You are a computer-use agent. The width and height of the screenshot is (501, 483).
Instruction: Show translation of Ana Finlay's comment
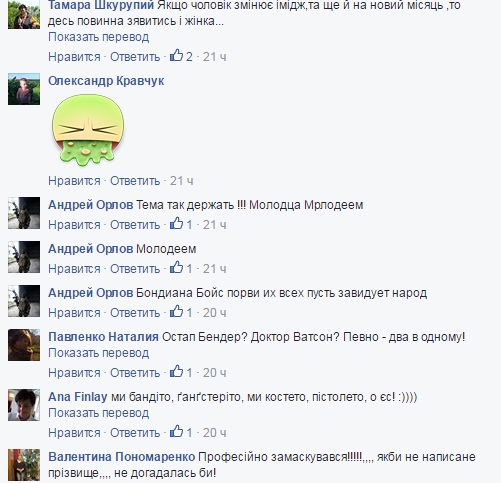tap(98, 413)
